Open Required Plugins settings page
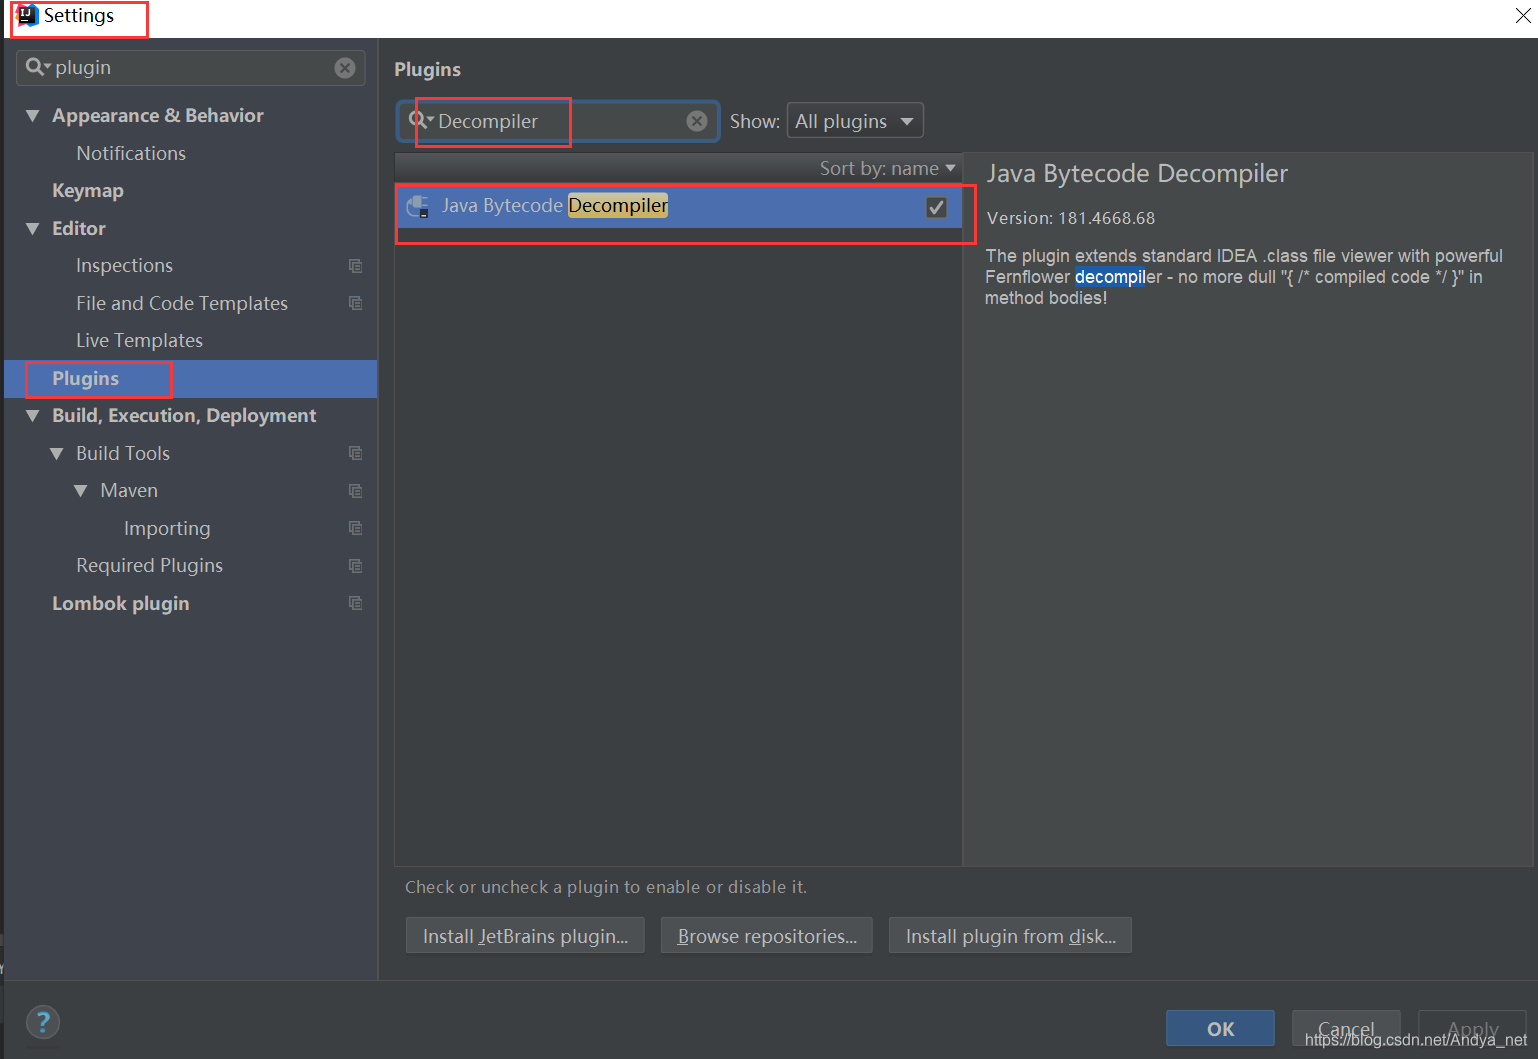Viewport: 1538px width, 1059px height. tap(149, 565)
